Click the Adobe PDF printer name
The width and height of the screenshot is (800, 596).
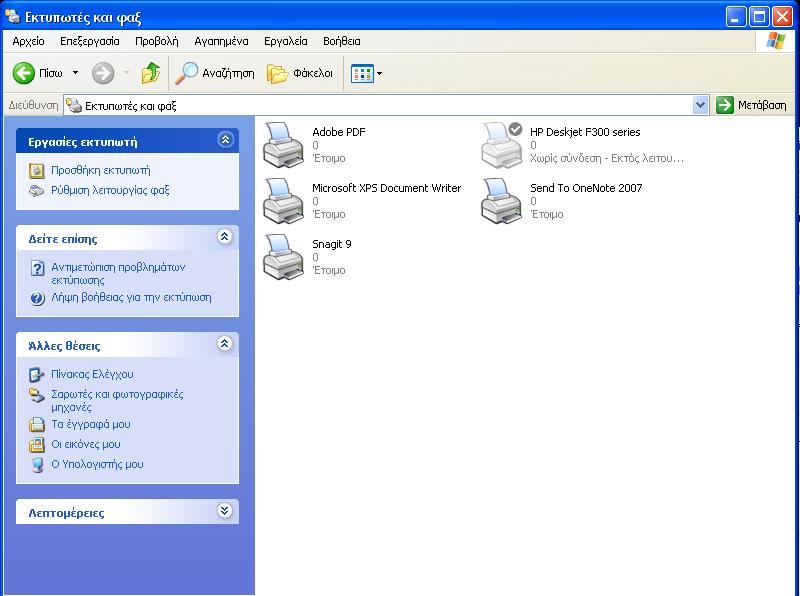pyautogui.click(x=339, y=132)
